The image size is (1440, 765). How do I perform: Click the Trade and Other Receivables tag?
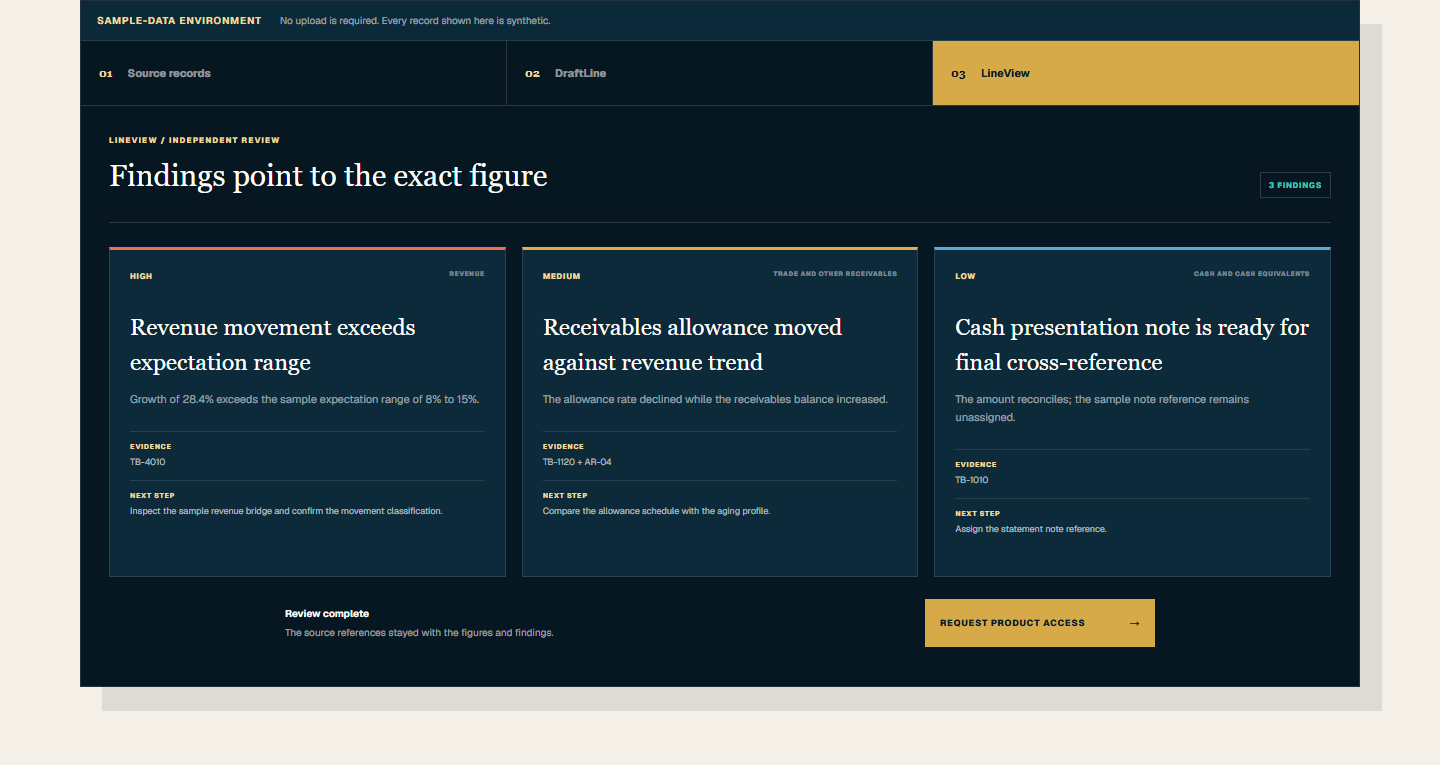click(835, 274)
